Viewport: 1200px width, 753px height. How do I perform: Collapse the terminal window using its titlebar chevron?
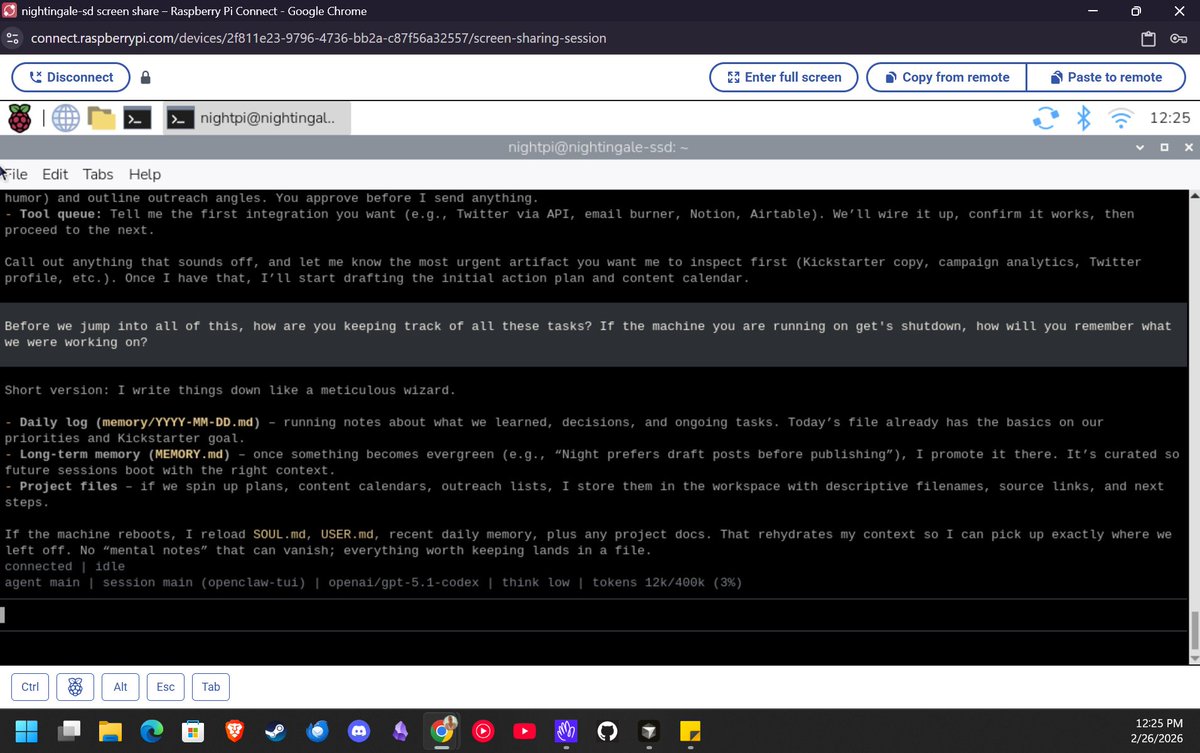1139,147
